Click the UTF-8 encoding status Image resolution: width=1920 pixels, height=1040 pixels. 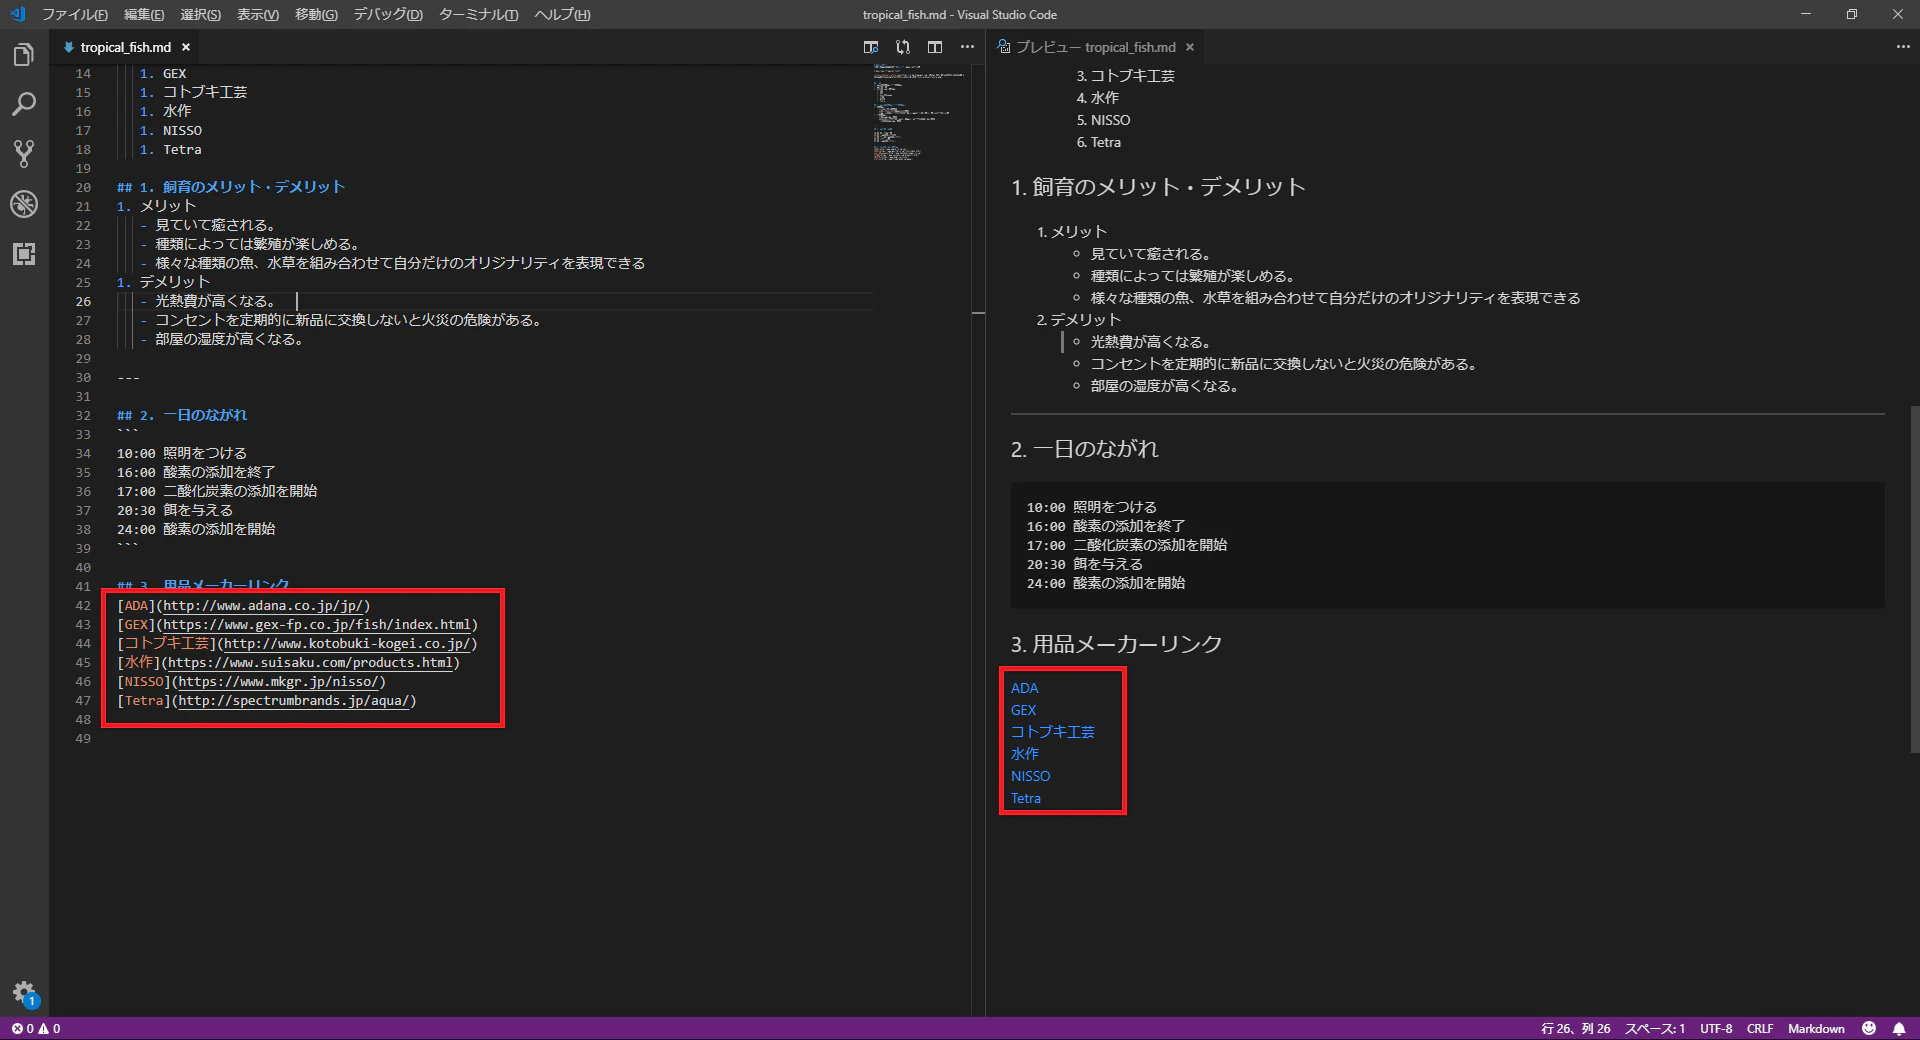coord(1716,1028)
